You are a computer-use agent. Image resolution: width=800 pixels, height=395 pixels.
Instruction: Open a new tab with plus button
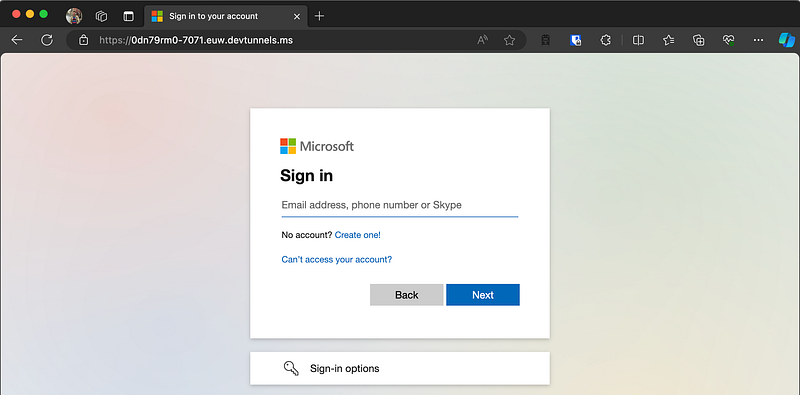319,16
